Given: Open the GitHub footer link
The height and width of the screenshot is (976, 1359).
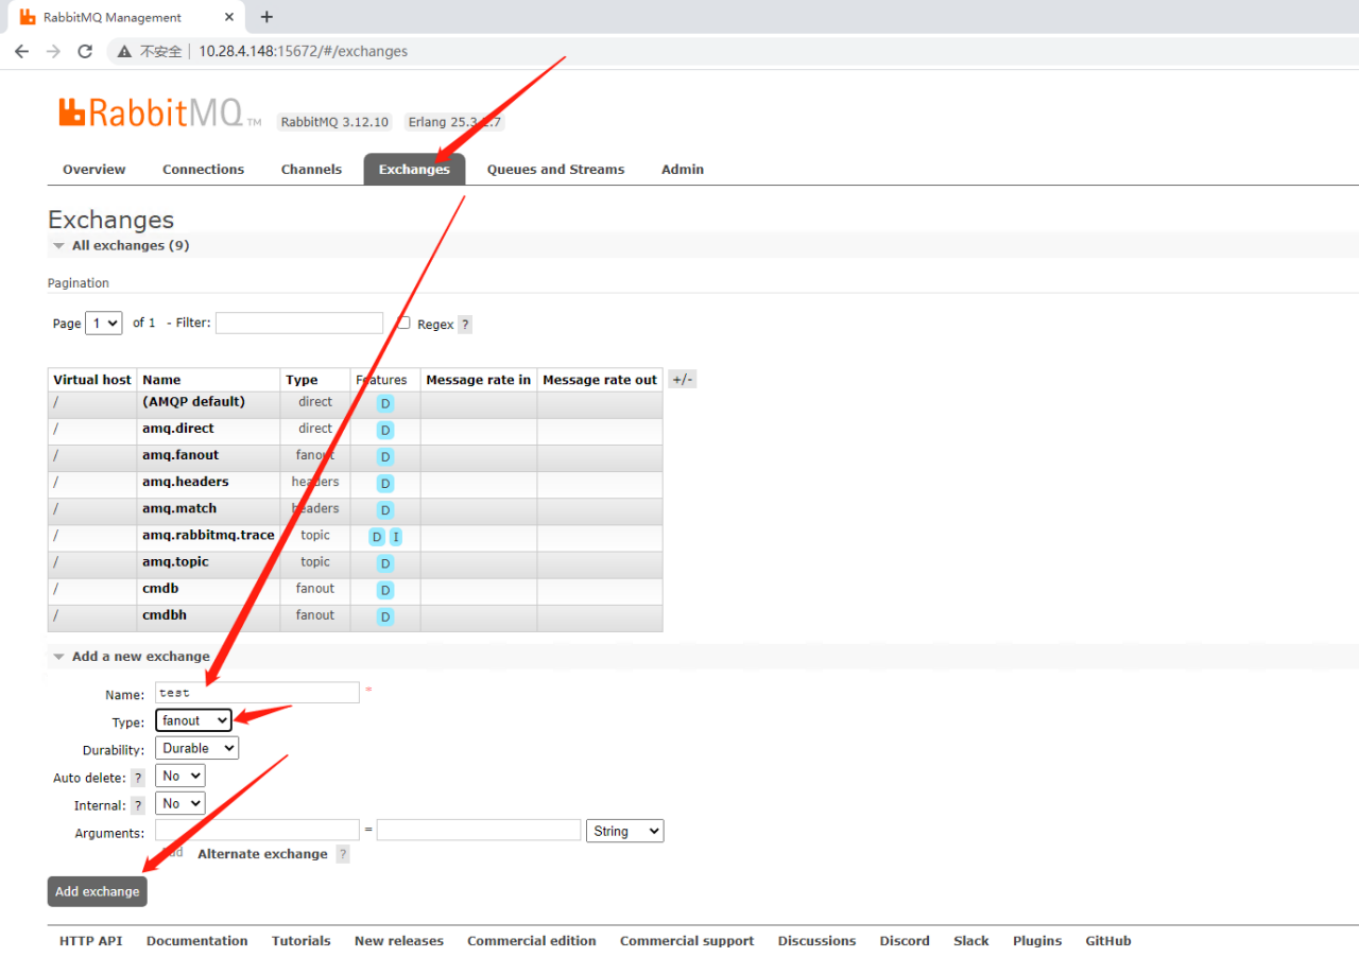Looking at the screenshot, I should pyautogui.click(x=1108, y=941).
